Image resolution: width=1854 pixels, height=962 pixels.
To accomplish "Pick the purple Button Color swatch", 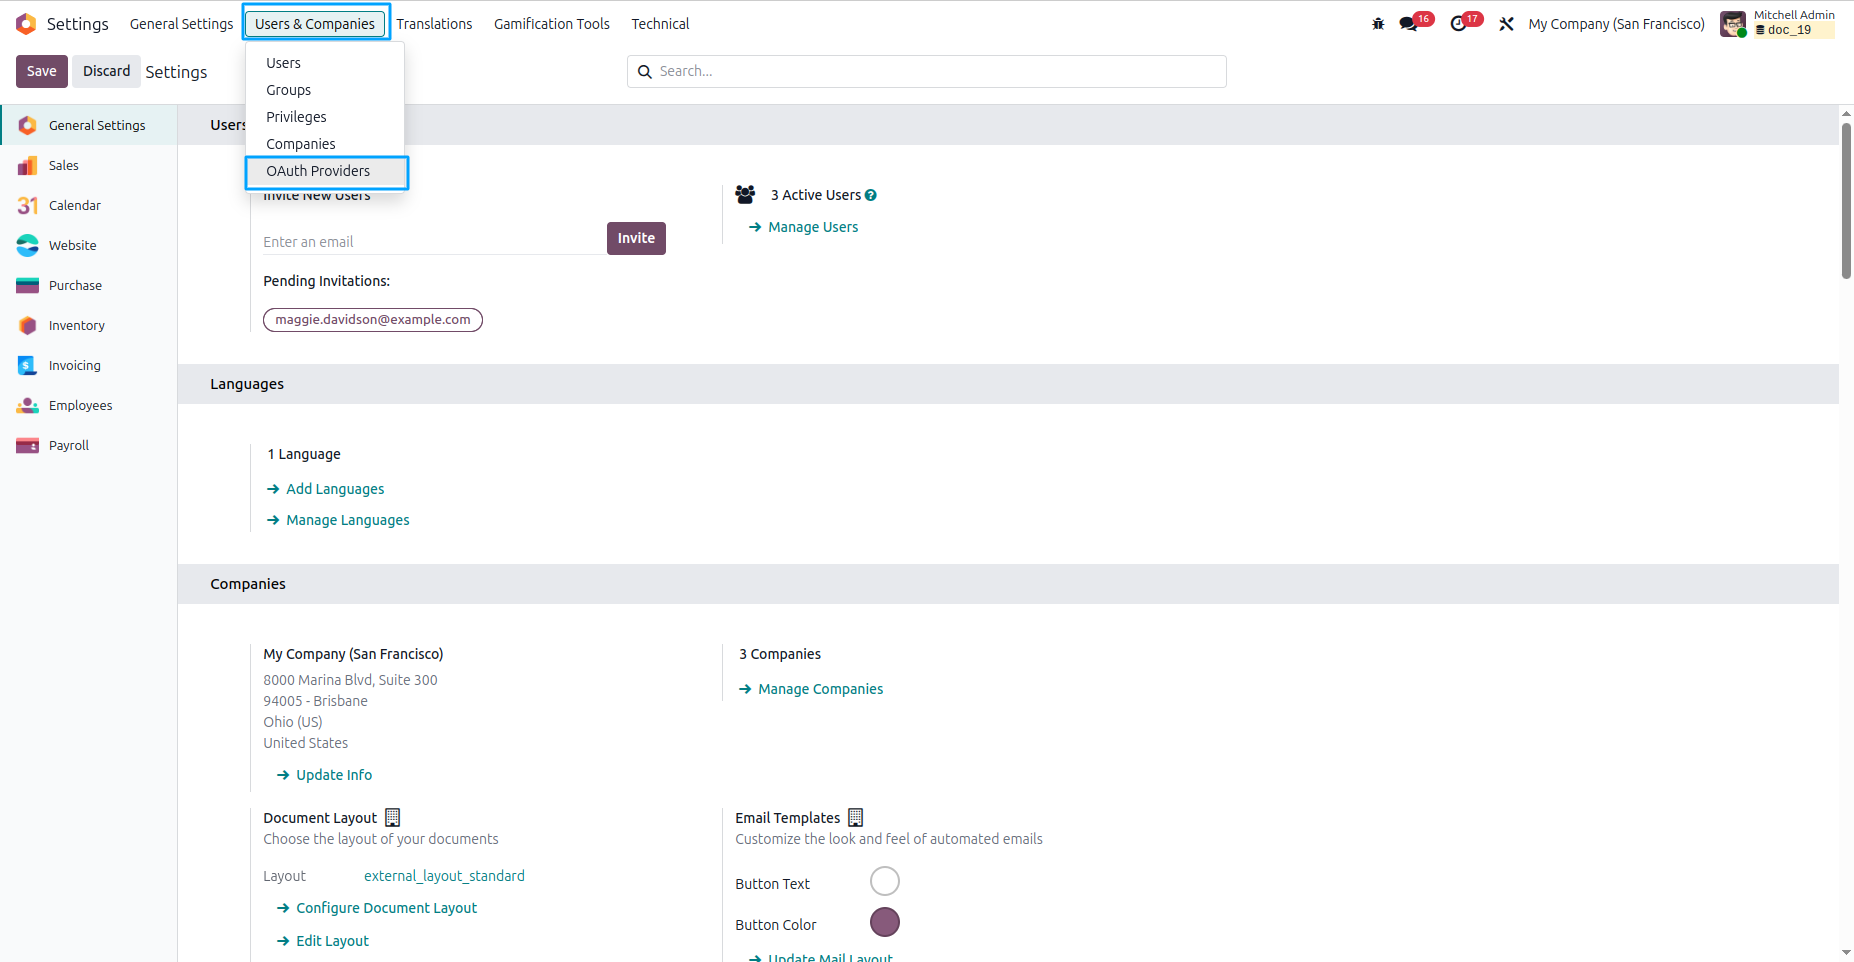I will coord(885,922).
